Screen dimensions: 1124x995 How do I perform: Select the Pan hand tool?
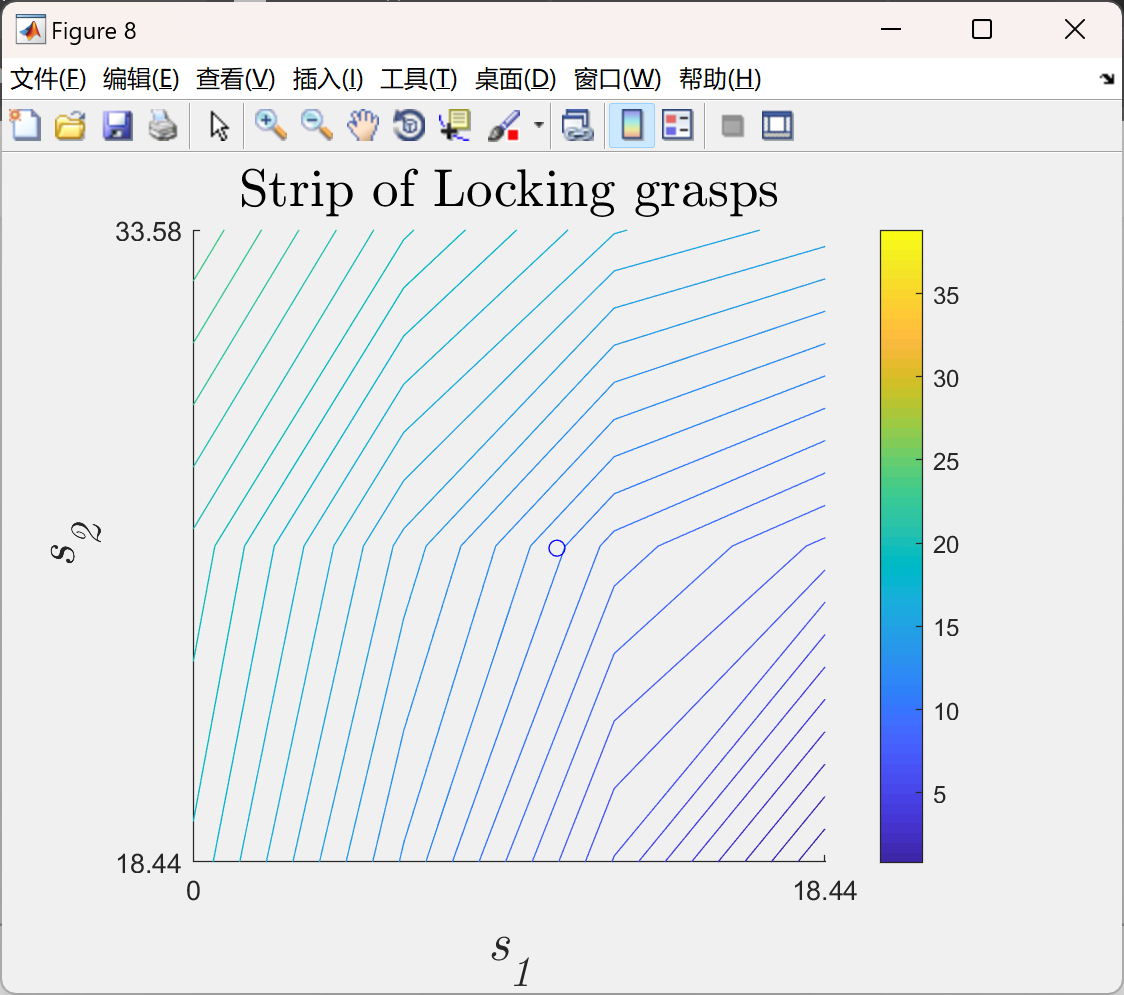click(363, 125)
